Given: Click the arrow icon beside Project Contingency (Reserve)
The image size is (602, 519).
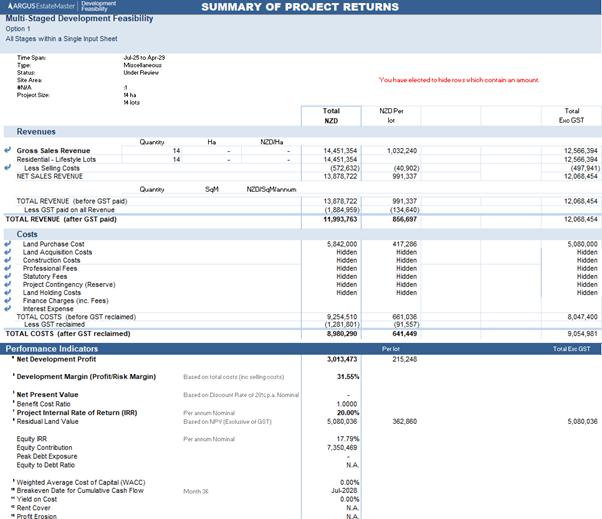Looking at the screenshot, I should pyautogui.click(x=7, y=284).
